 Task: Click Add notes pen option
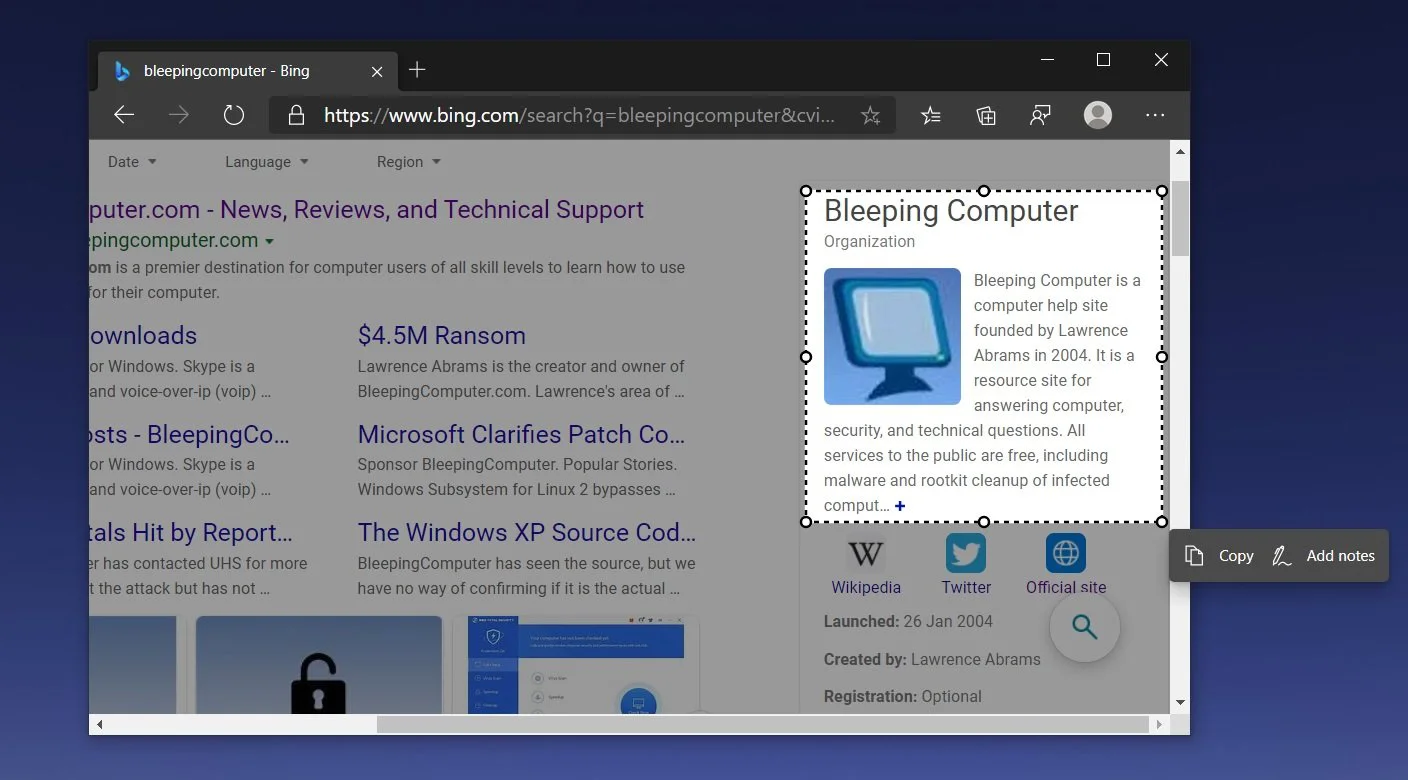1323,556
